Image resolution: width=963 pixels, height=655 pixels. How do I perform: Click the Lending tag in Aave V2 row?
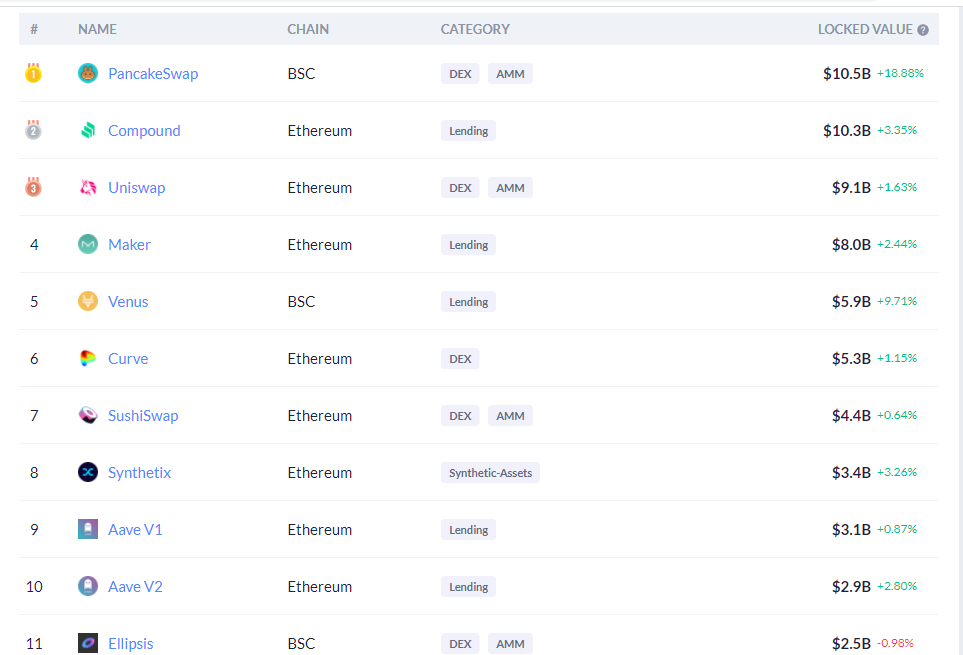[469, 587]
